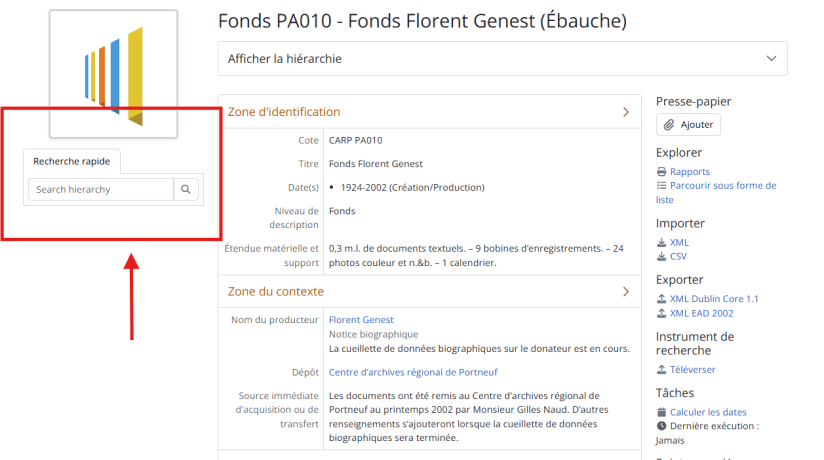
Task: Select the Recherche rapide tab
Action: click(72, 161)
